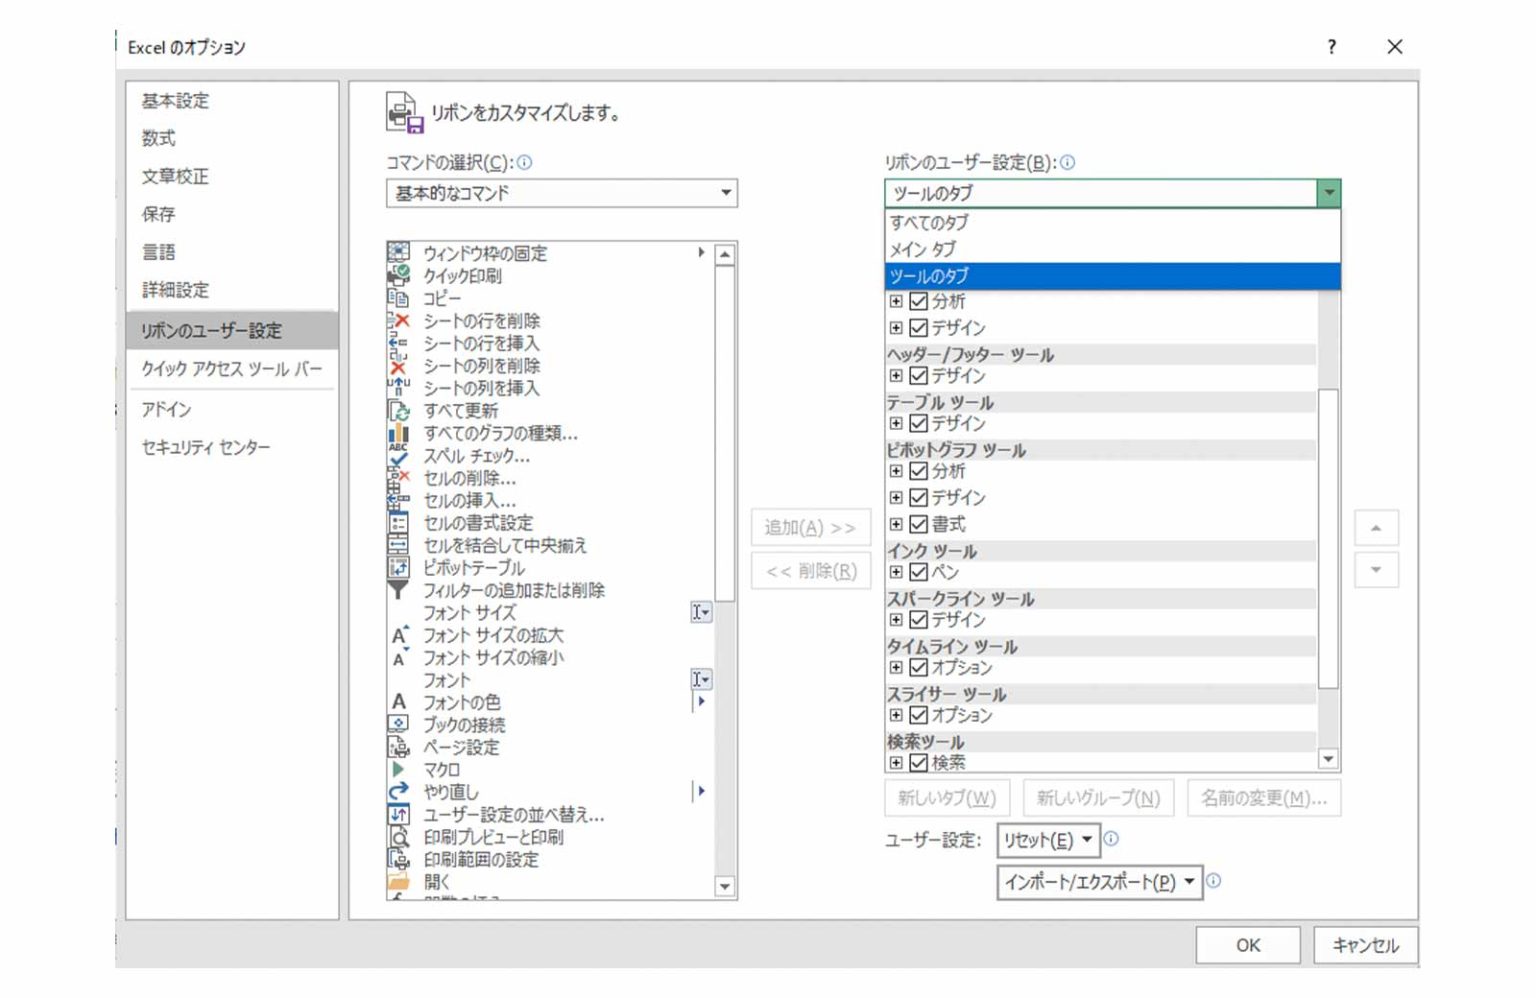
Task: Click the やり直し redo icon
Action: pyautogui.click(x=398, y=792)
